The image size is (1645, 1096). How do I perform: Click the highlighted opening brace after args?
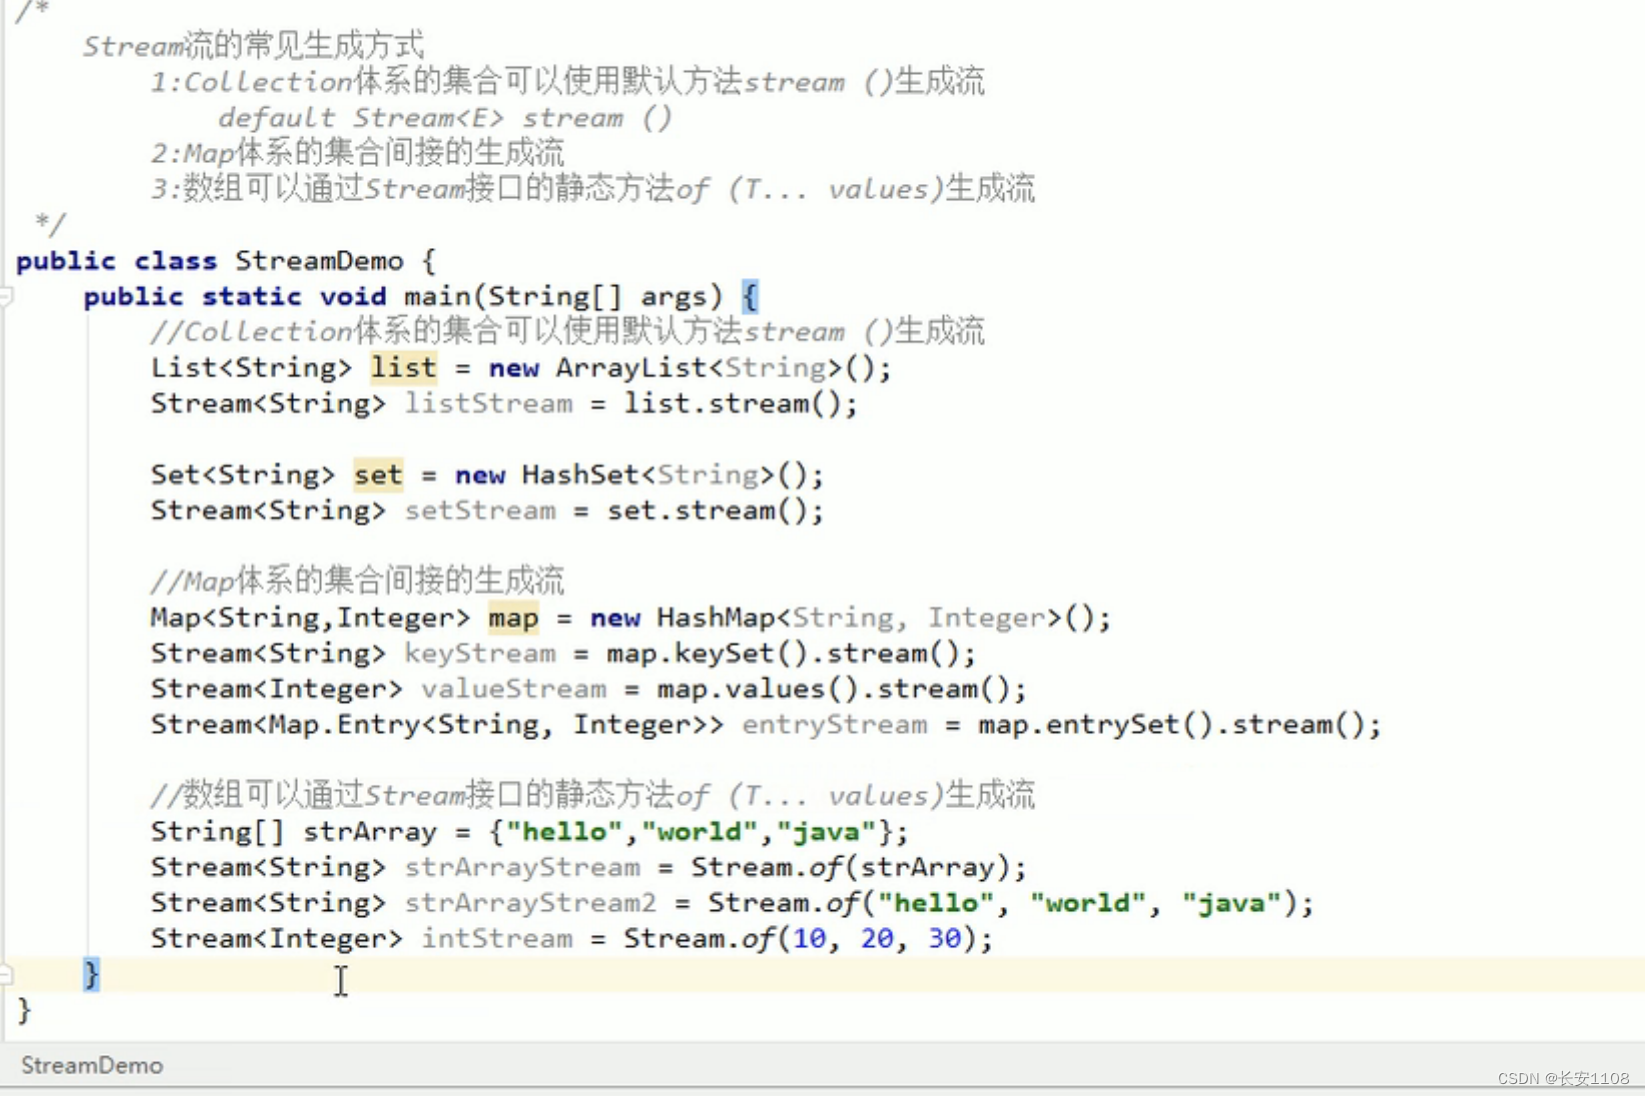pos(750,296)
